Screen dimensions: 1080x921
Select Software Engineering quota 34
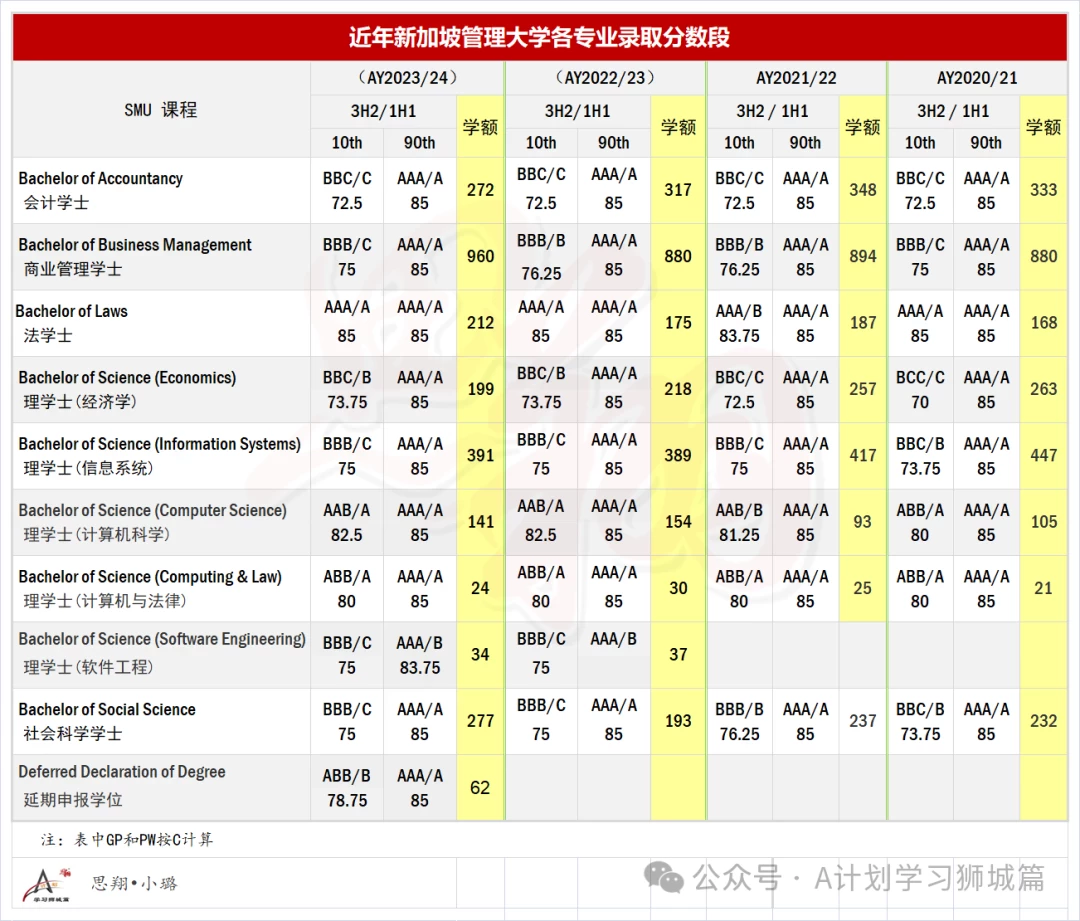480,654
